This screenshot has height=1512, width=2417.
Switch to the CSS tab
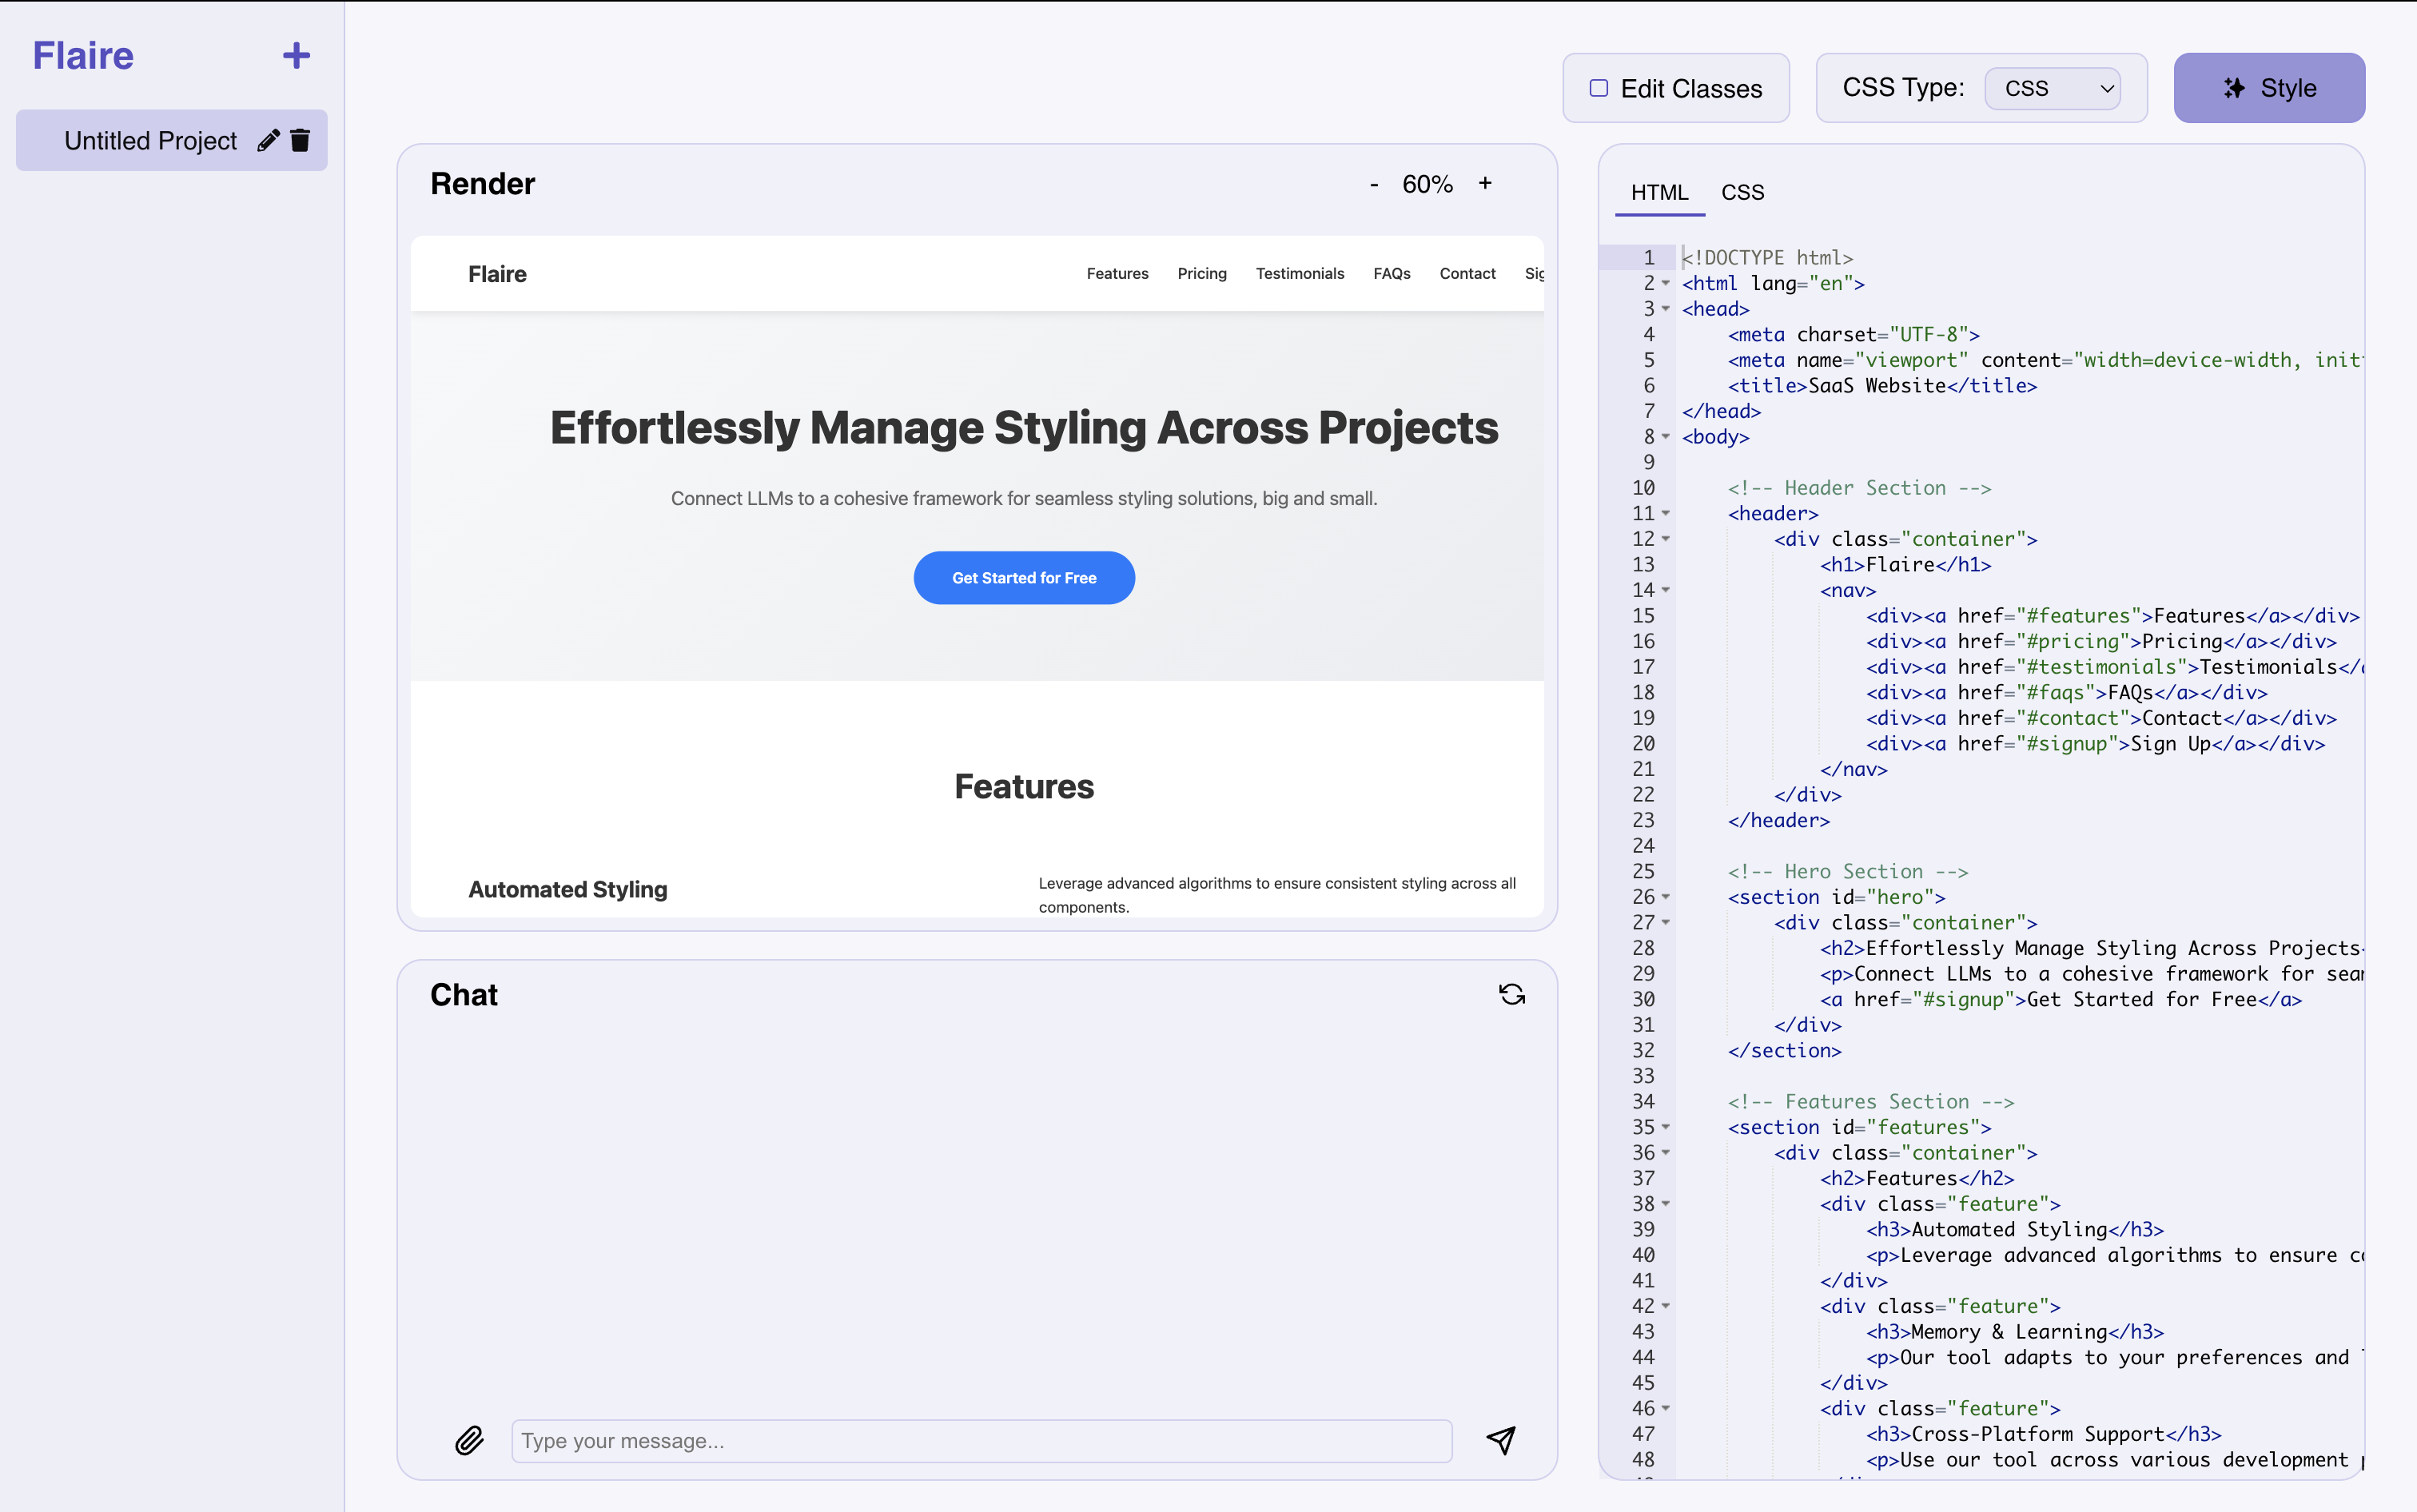click(1742, 192)
